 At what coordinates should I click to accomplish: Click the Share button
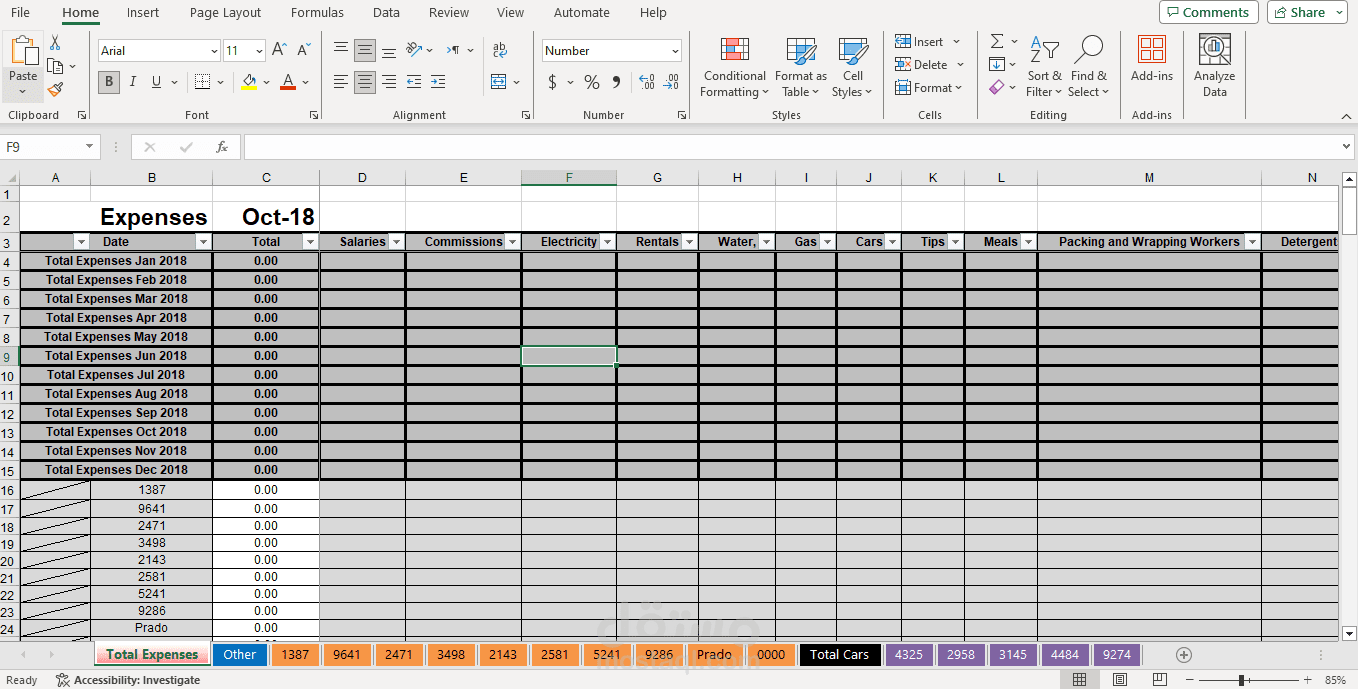pos(1306,12)
